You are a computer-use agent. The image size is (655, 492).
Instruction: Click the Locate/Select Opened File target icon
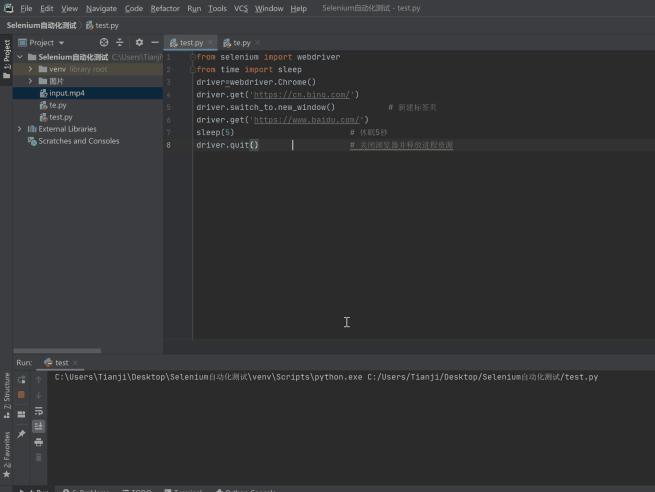[x=104, y=43]
